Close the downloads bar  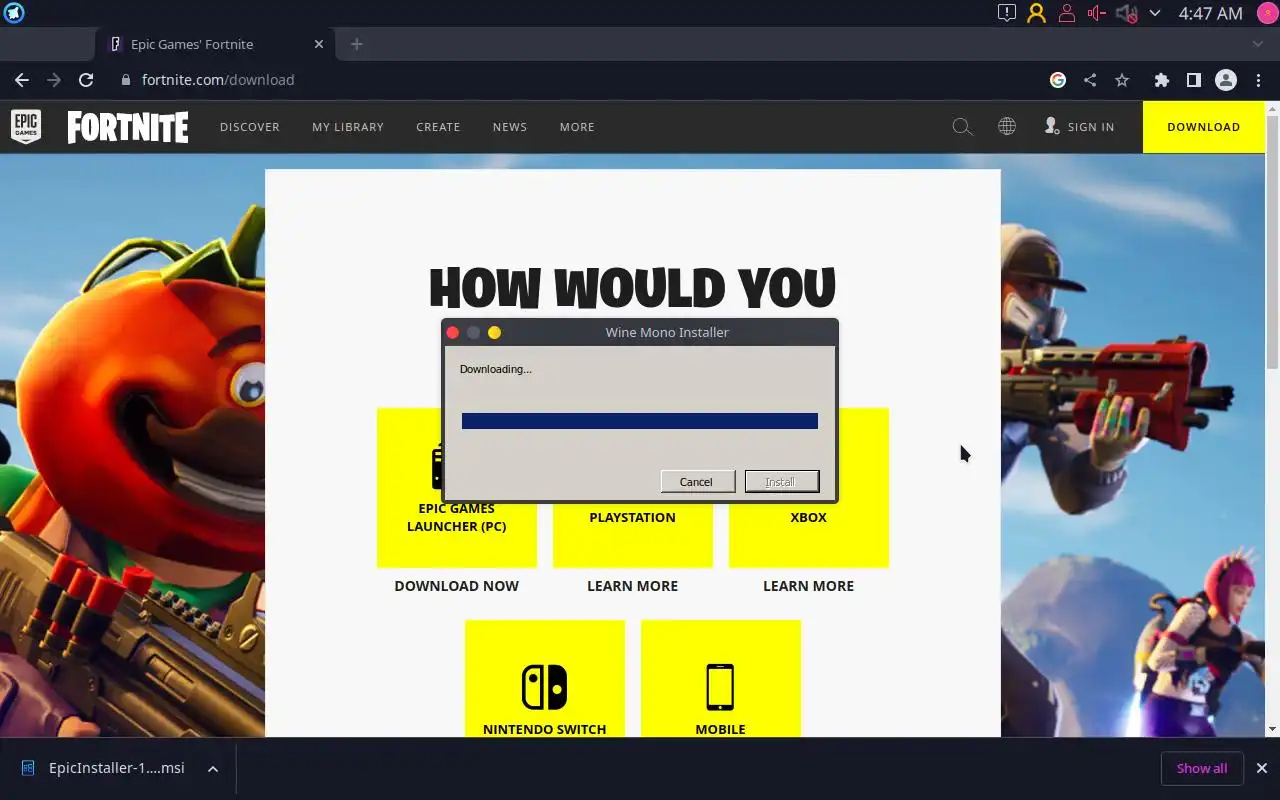1261,768
